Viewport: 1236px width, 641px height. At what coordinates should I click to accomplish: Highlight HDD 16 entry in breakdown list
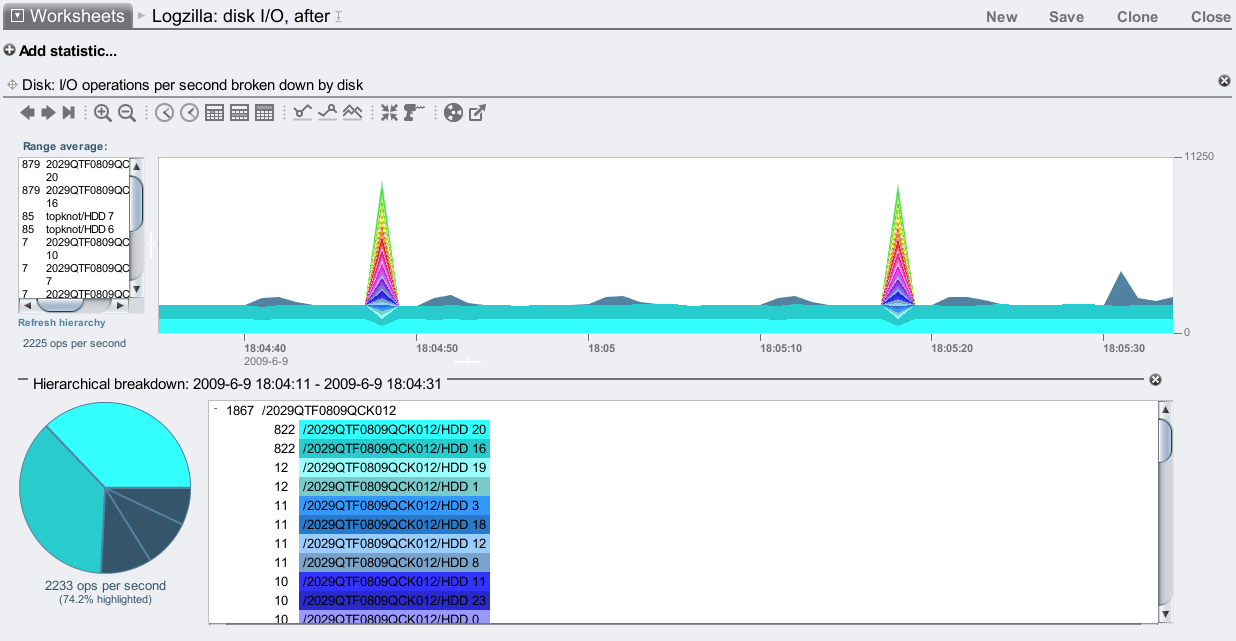point(394,449)
